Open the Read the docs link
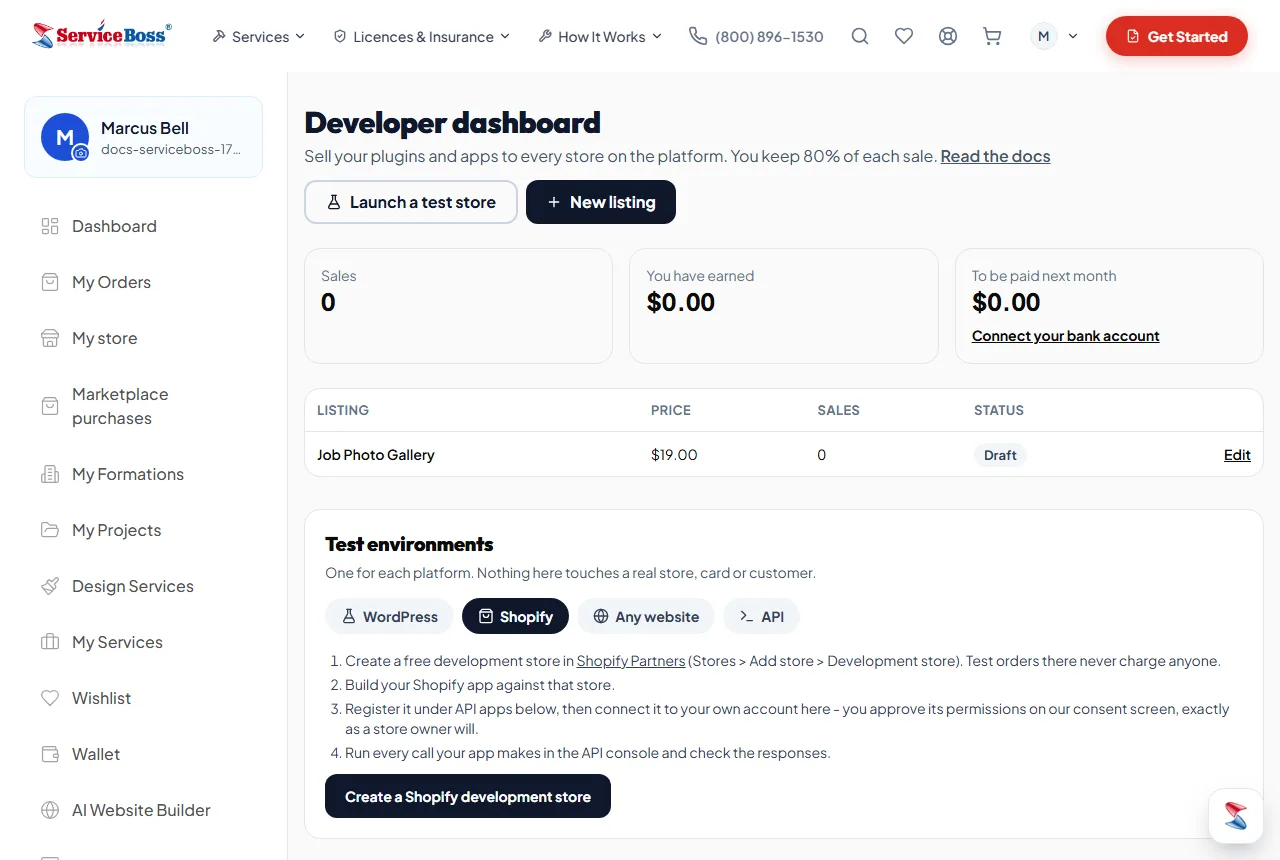The height and width of the screenshot is (860, 1280). pos(995,156)
